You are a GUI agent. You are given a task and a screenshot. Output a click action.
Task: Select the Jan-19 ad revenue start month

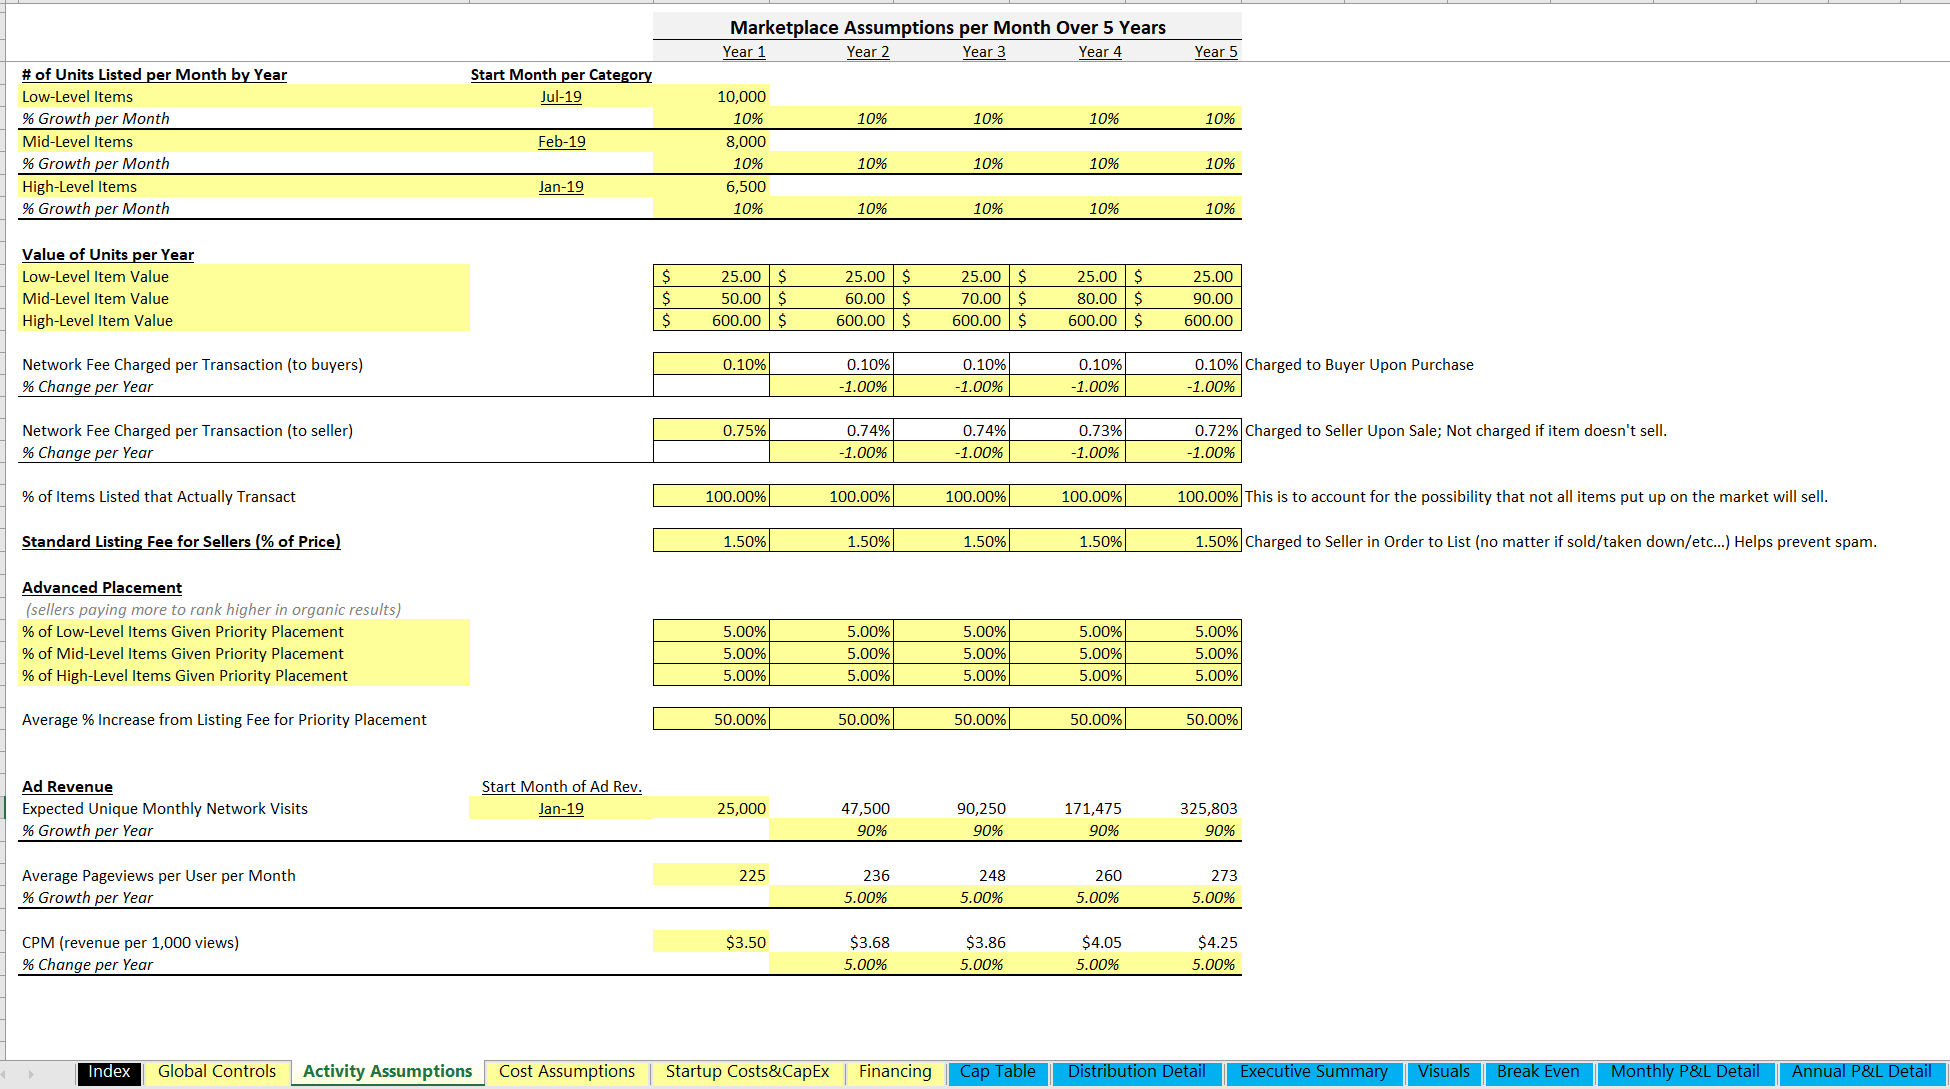tap(561, 808)
